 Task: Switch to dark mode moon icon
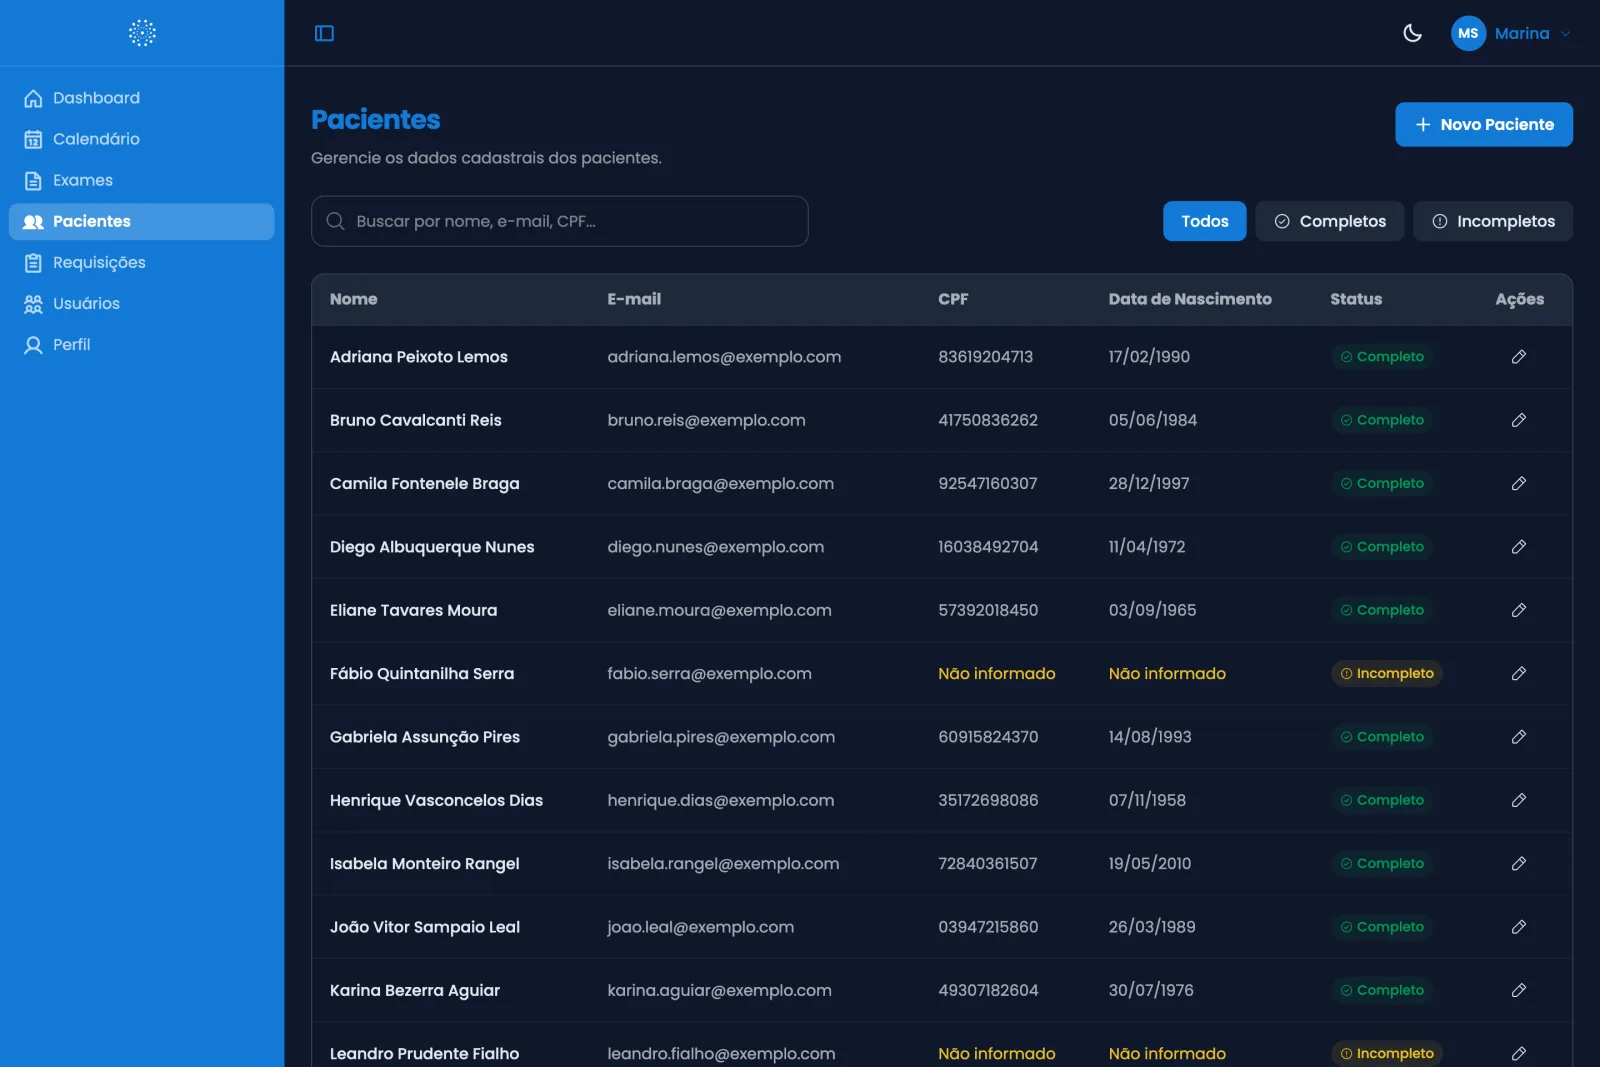1412,33
